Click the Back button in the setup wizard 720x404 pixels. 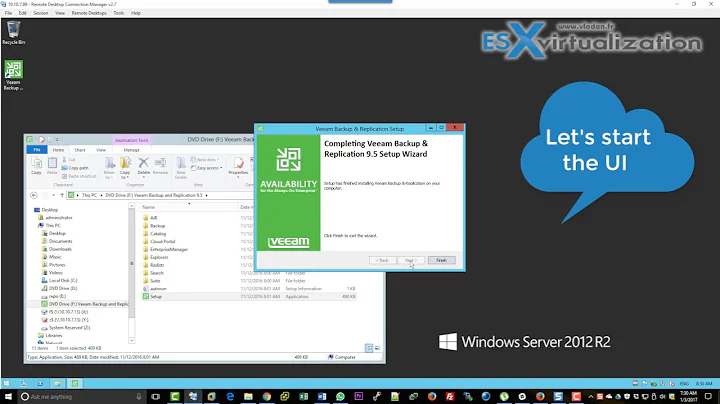(382, 260)
